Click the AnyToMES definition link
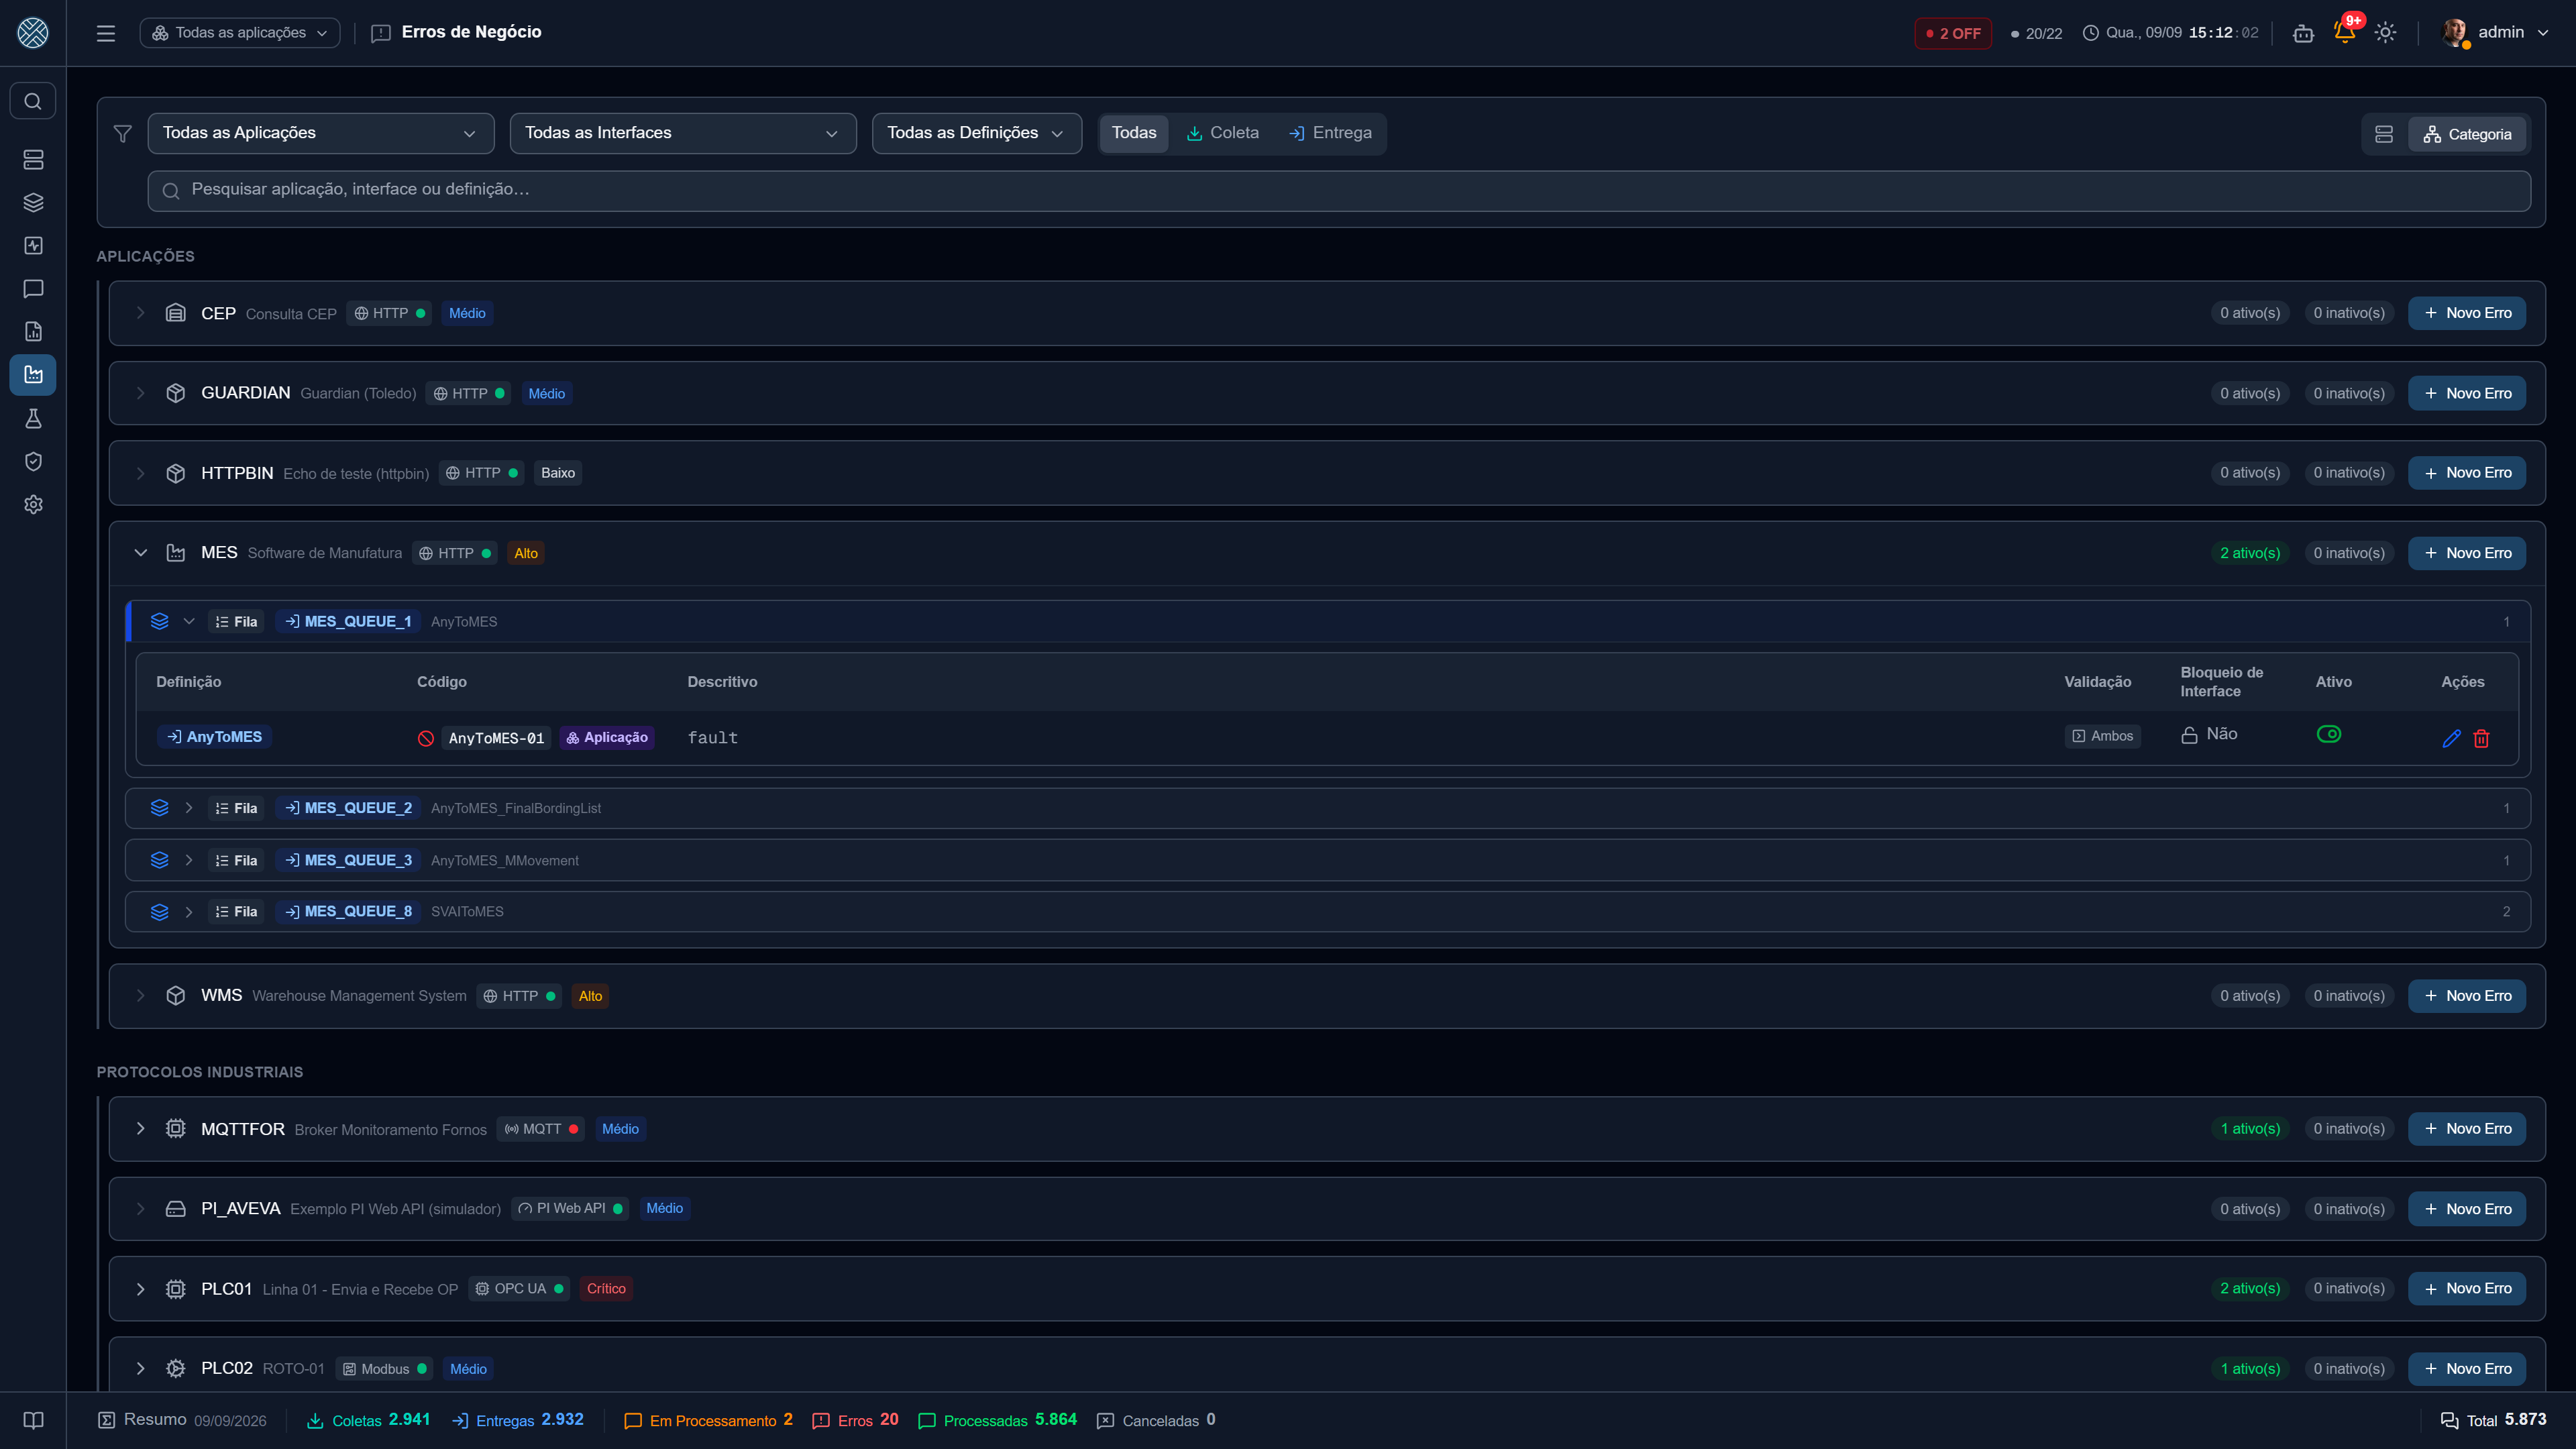Screen dimensions: 2576x1449 pos(214,737)
